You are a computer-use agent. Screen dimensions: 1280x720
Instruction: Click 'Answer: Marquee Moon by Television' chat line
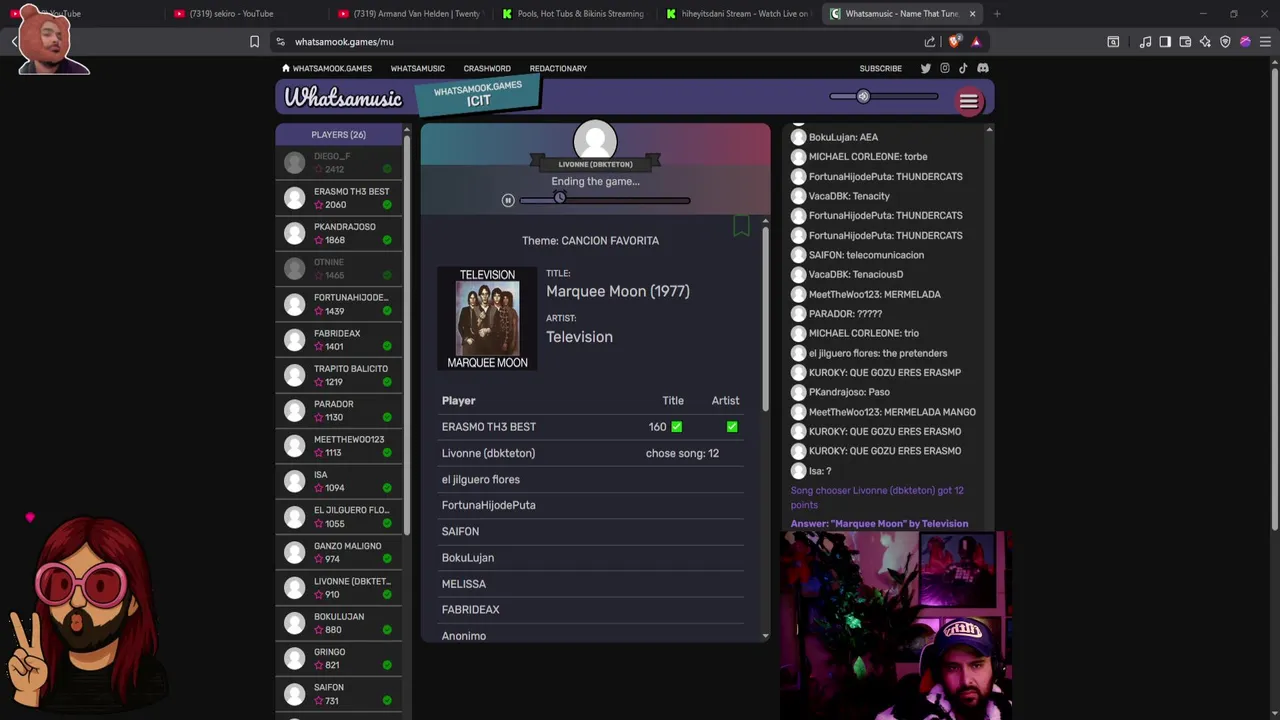pyautogui.click(x=880, y=524)
